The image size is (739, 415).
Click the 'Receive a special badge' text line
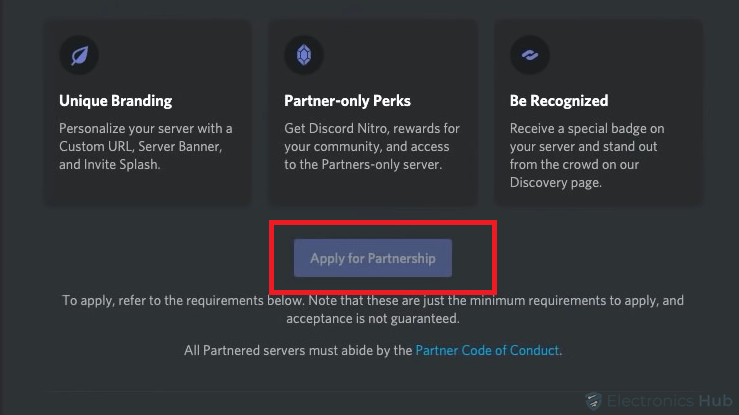587,129
